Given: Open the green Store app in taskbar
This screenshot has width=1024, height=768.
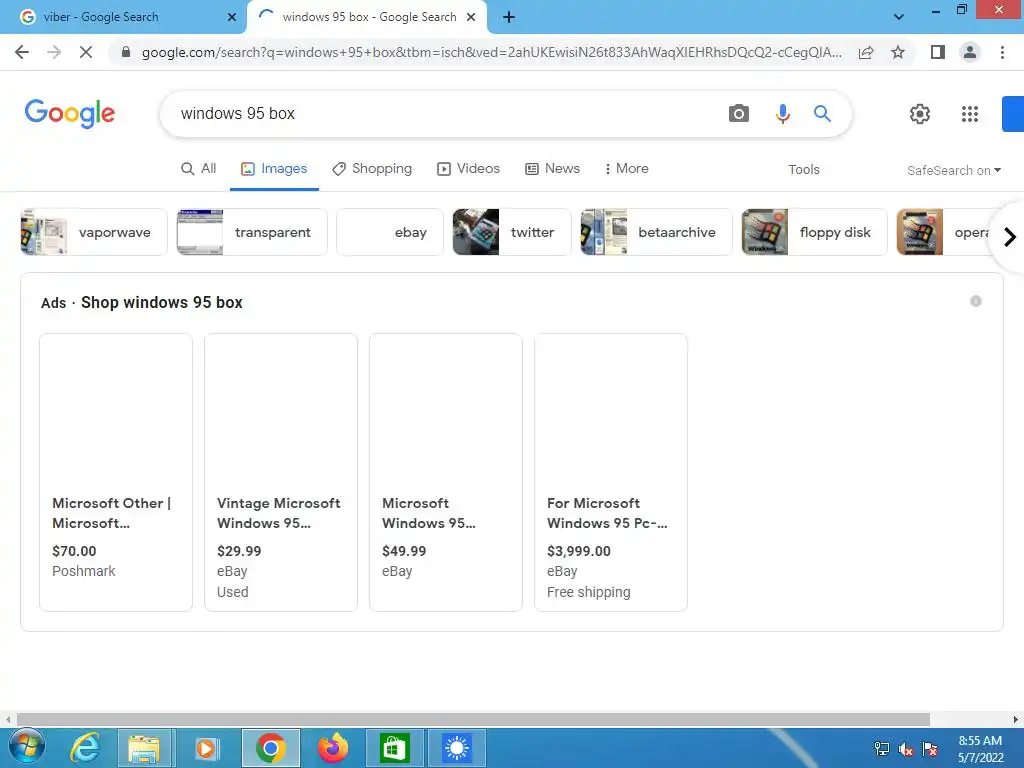Looking at the screenshot, I should tap(394, 748).
